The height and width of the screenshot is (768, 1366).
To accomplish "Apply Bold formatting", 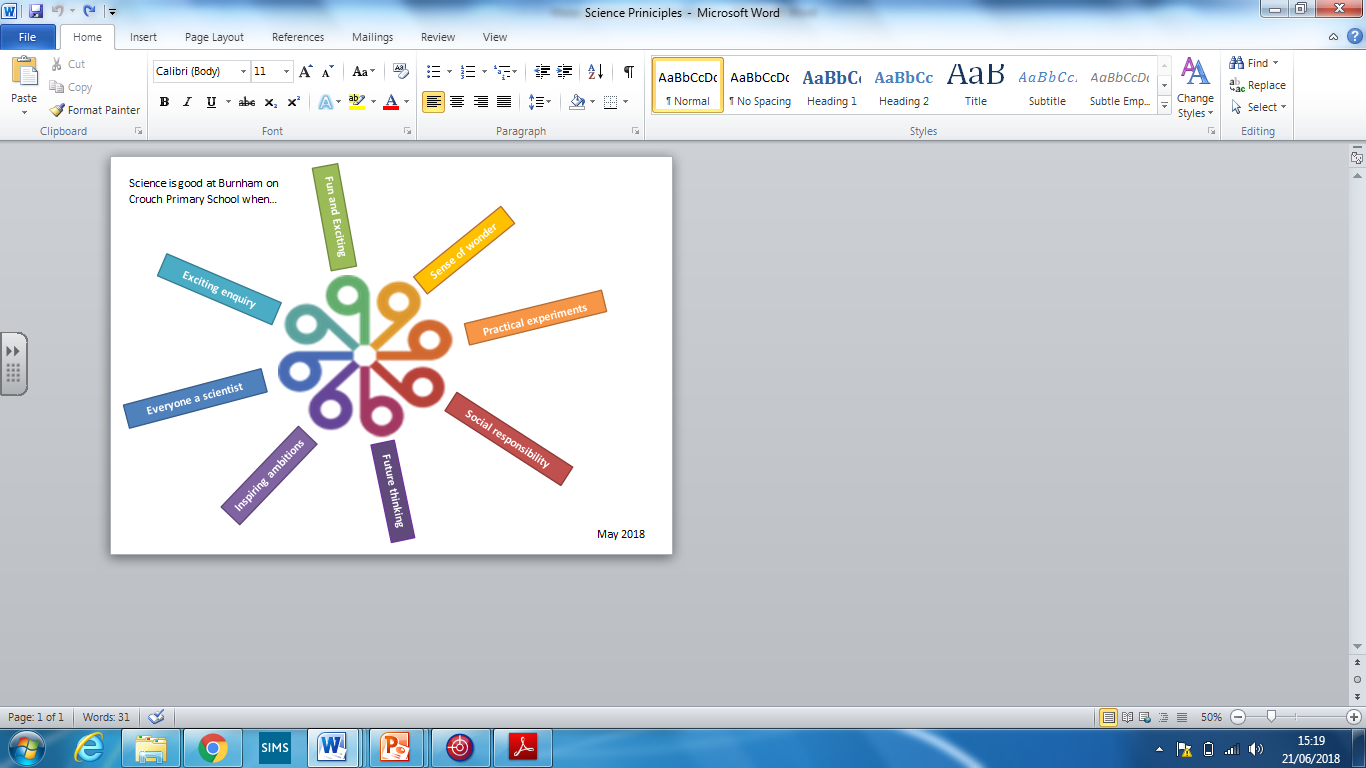I will [164, 102].
